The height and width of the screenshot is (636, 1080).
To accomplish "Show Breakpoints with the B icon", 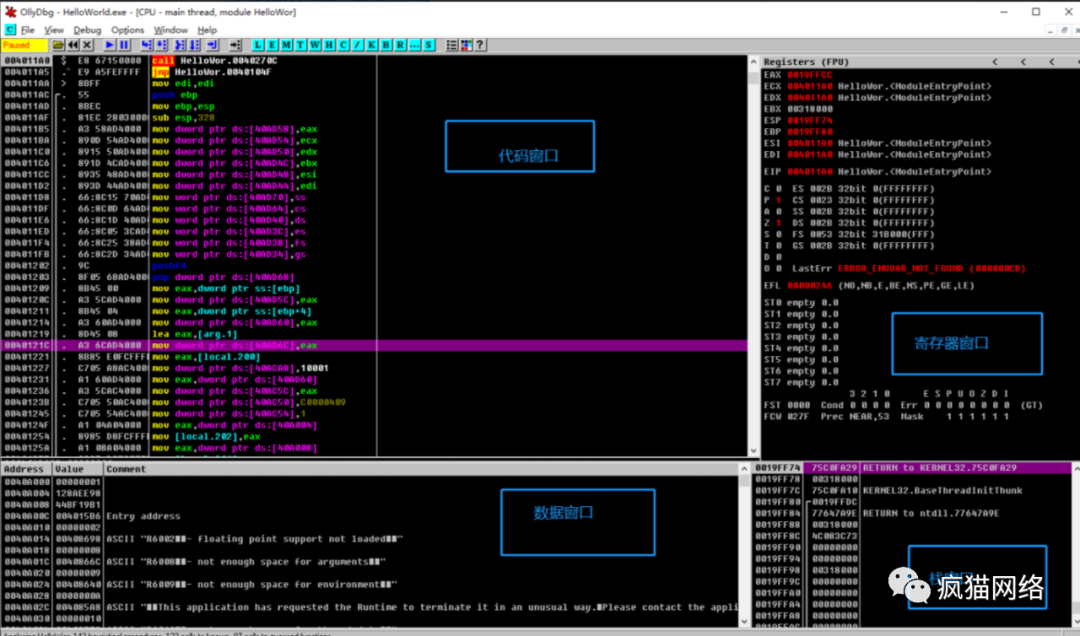I will [386, 45].
